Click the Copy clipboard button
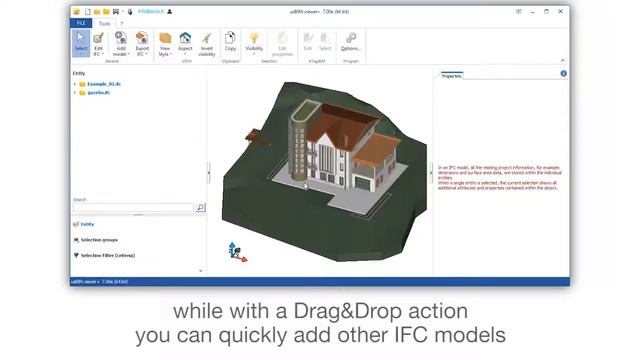 tap(230, 42)
